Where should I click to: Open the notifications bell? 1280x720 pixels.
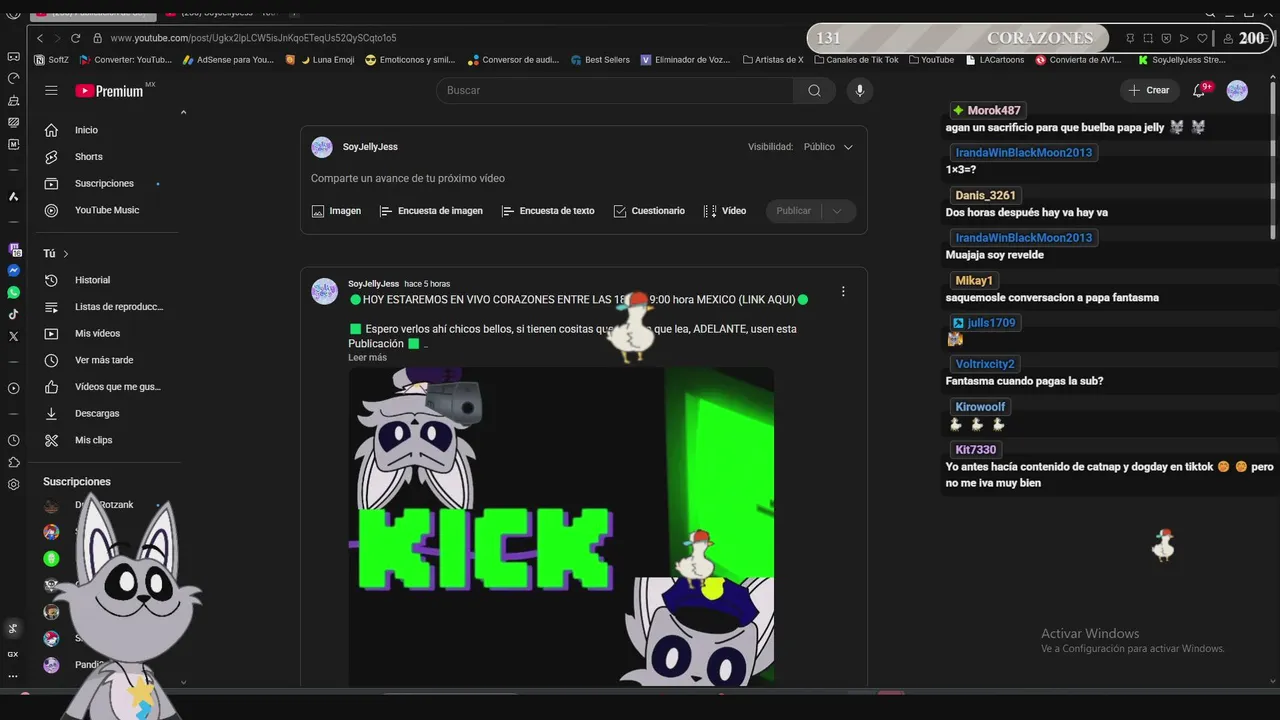click(1200, 90)
